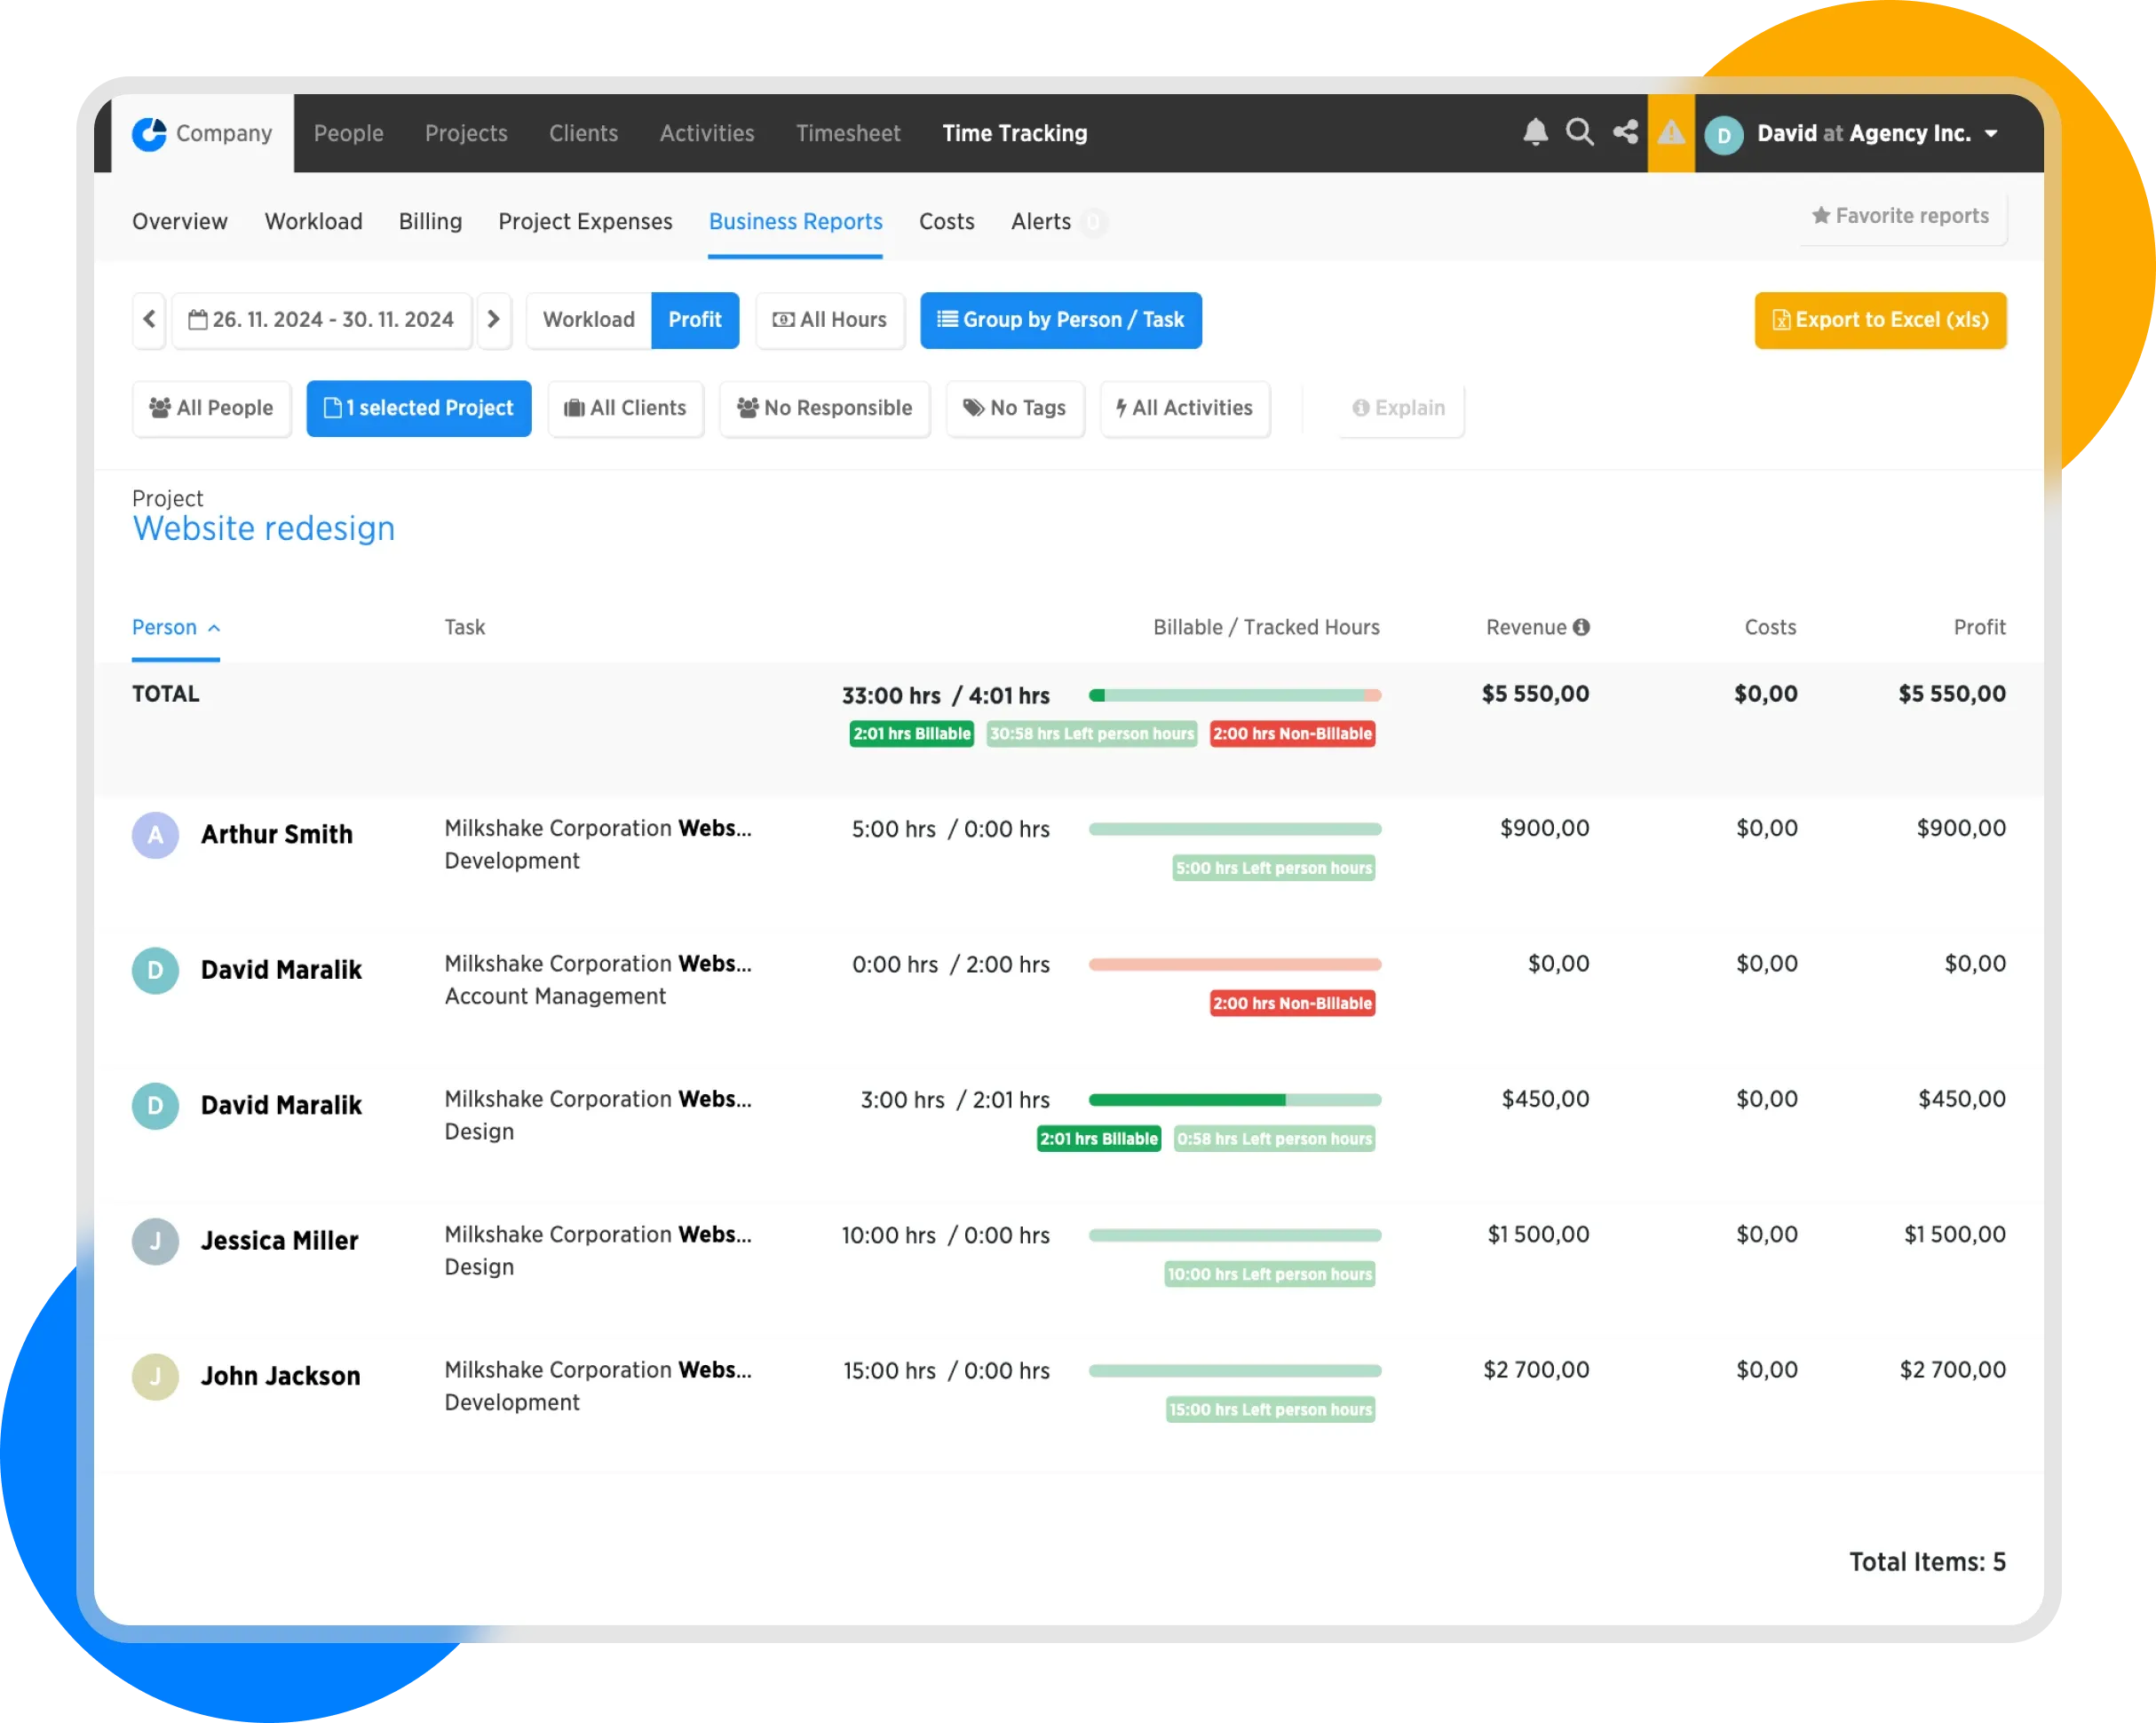Click the search magnifier icon
This screenshot has height=1723, width=2156.
(x=1579, y=132)
